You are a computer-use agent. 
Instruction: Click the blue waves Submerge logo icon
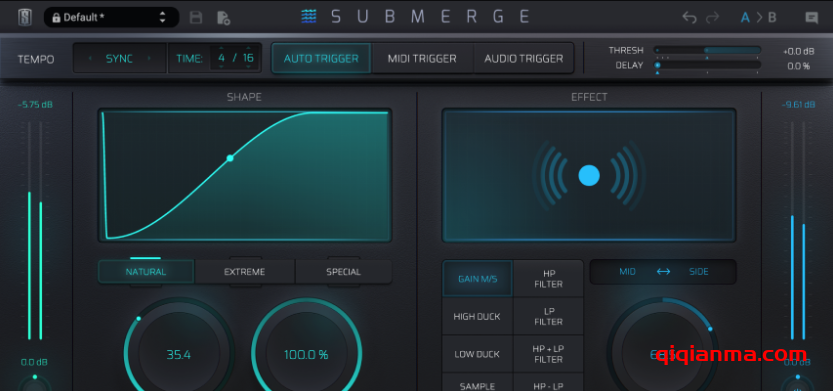click(309, 16)
